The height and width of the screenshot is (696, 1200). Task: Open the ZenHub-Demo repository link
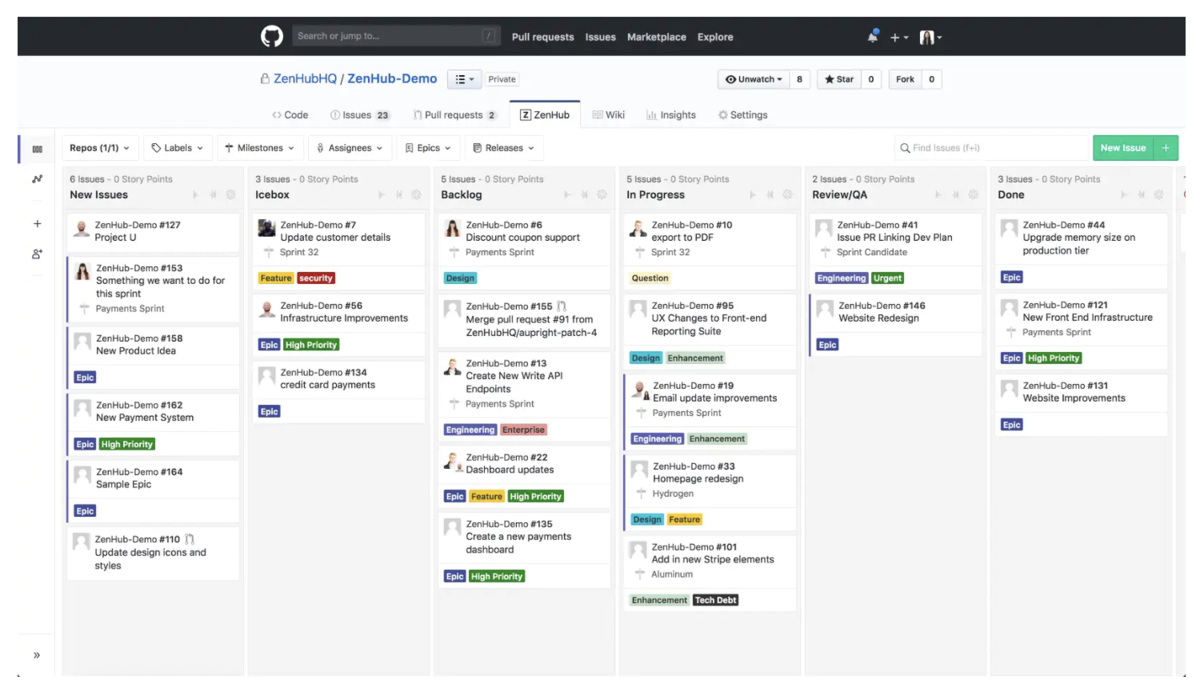click(x=392, y=79)
